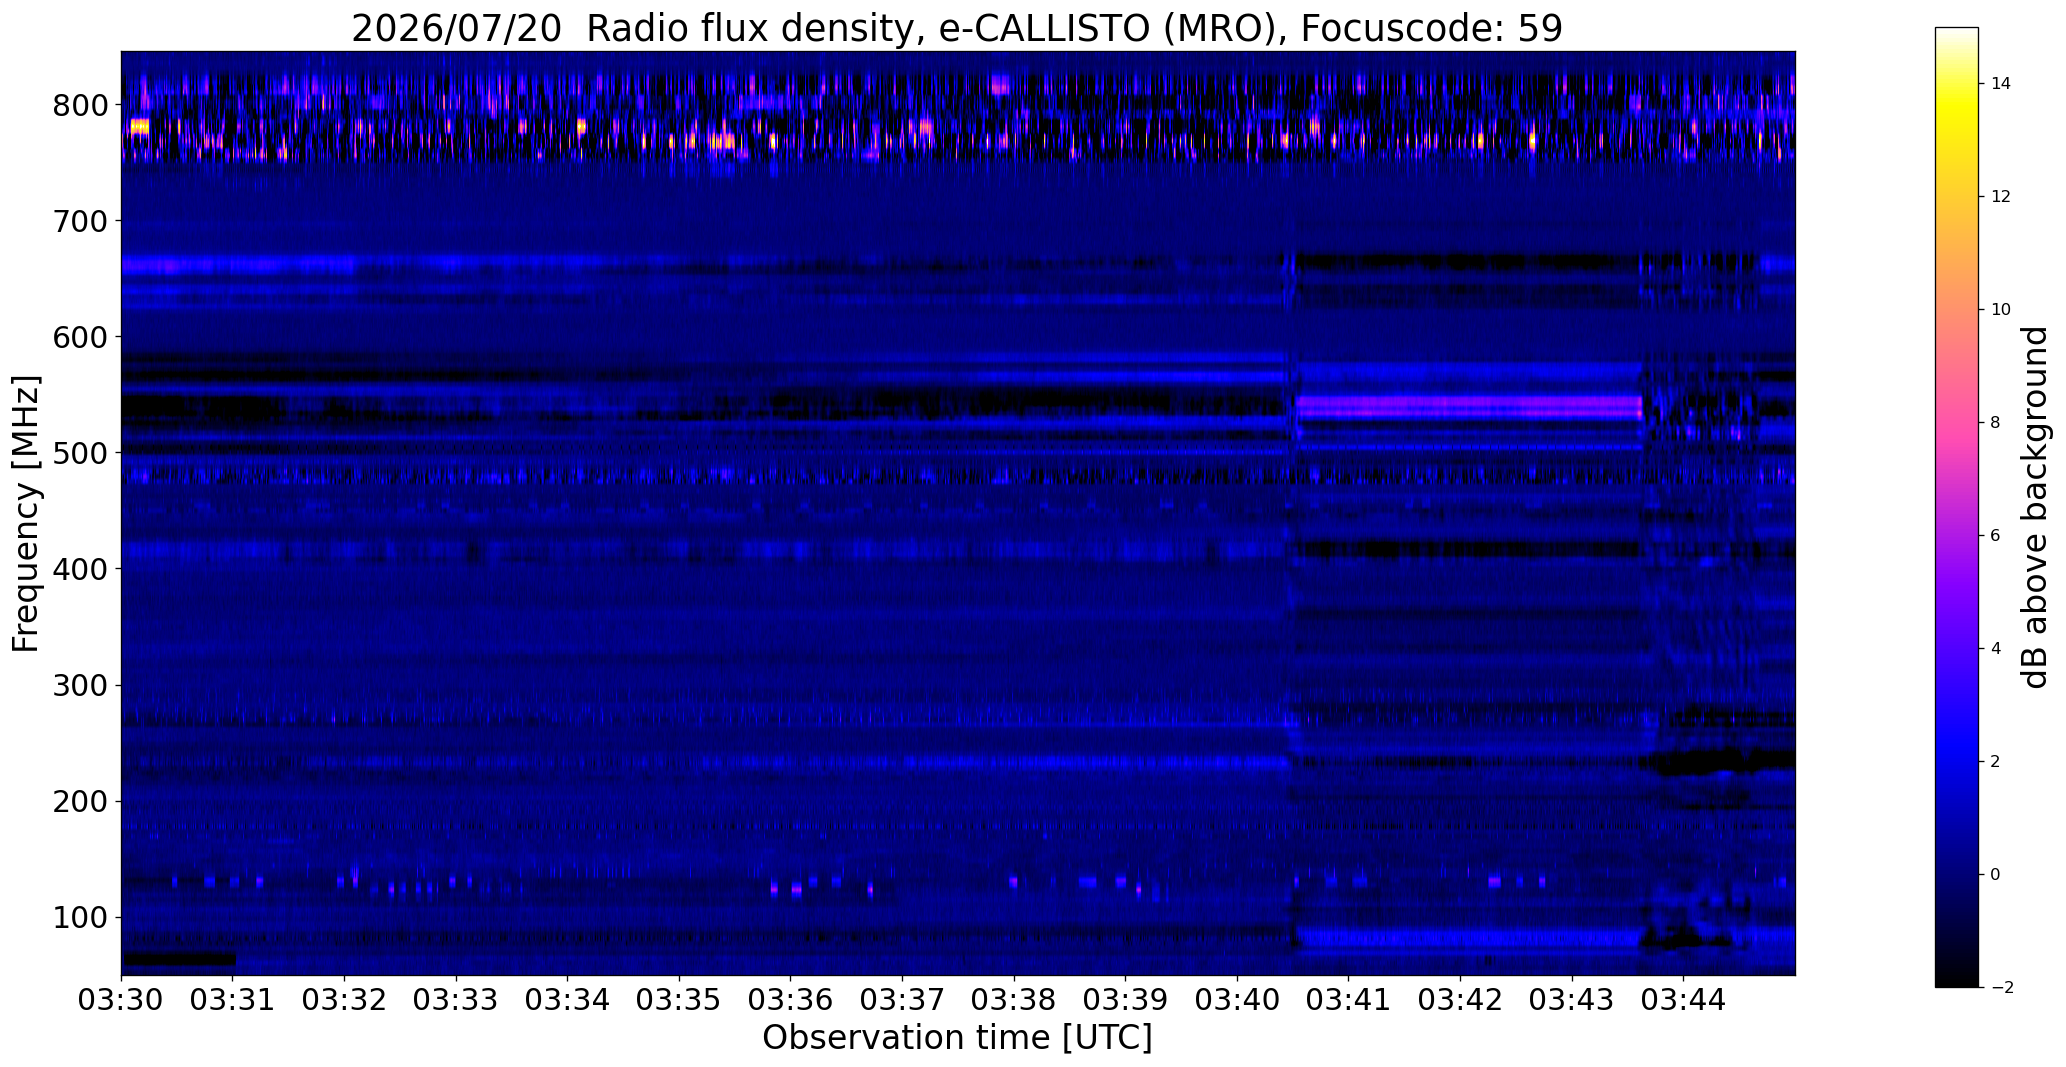Click the 'dB above background' colorbar label
This screenshot has width=2066, height=1067.
click(x=2034, y=507)
